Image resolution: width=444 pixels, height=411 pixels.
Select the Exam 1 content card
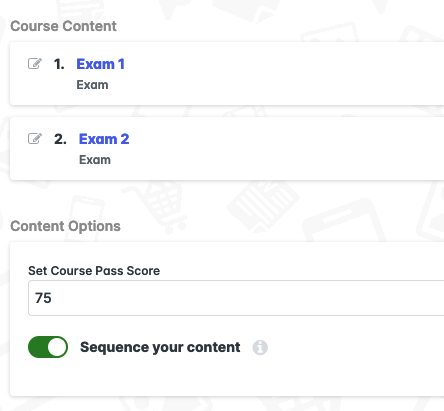(x=227, y=74)
